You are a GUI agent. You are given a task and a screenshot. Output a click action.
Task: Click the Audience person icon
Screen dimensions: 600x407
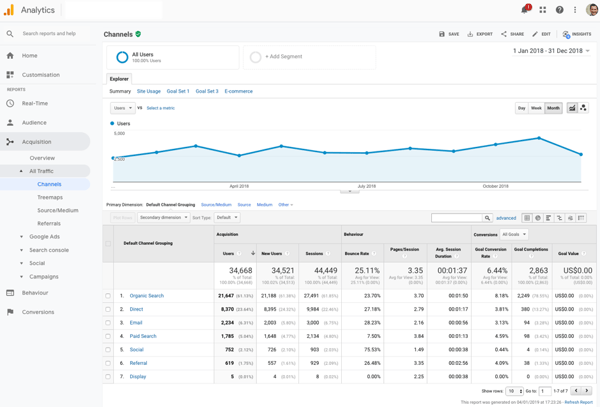coord(10,122)
